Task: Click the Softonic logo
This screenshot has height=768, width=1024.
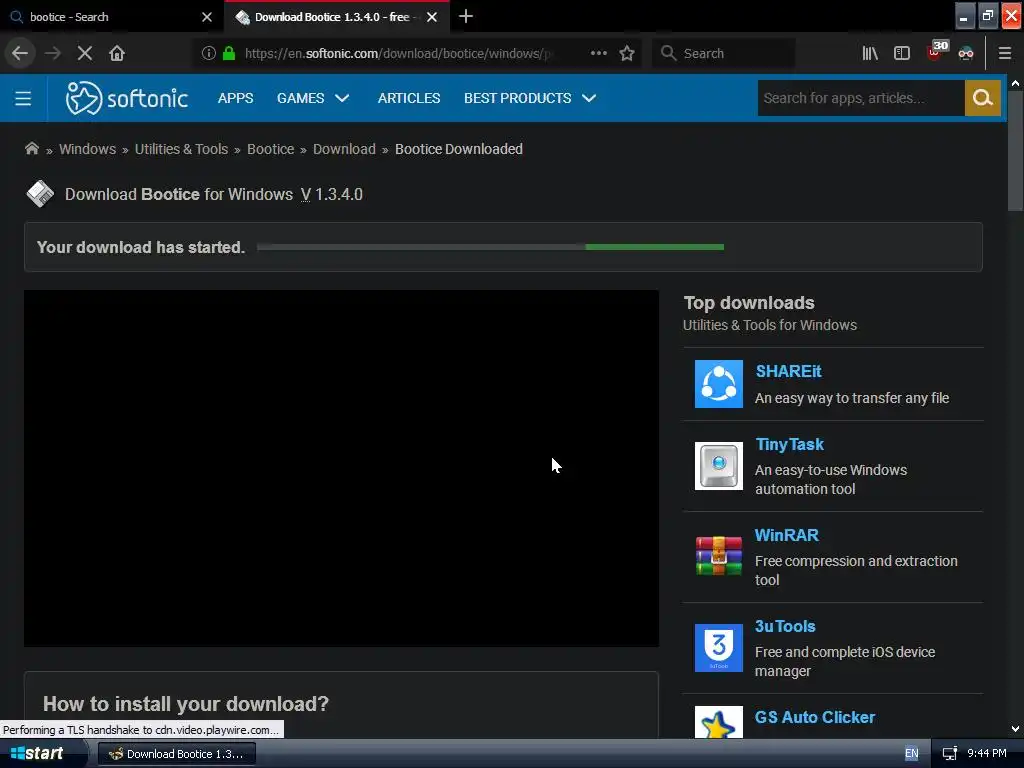Action: (127, 98)
